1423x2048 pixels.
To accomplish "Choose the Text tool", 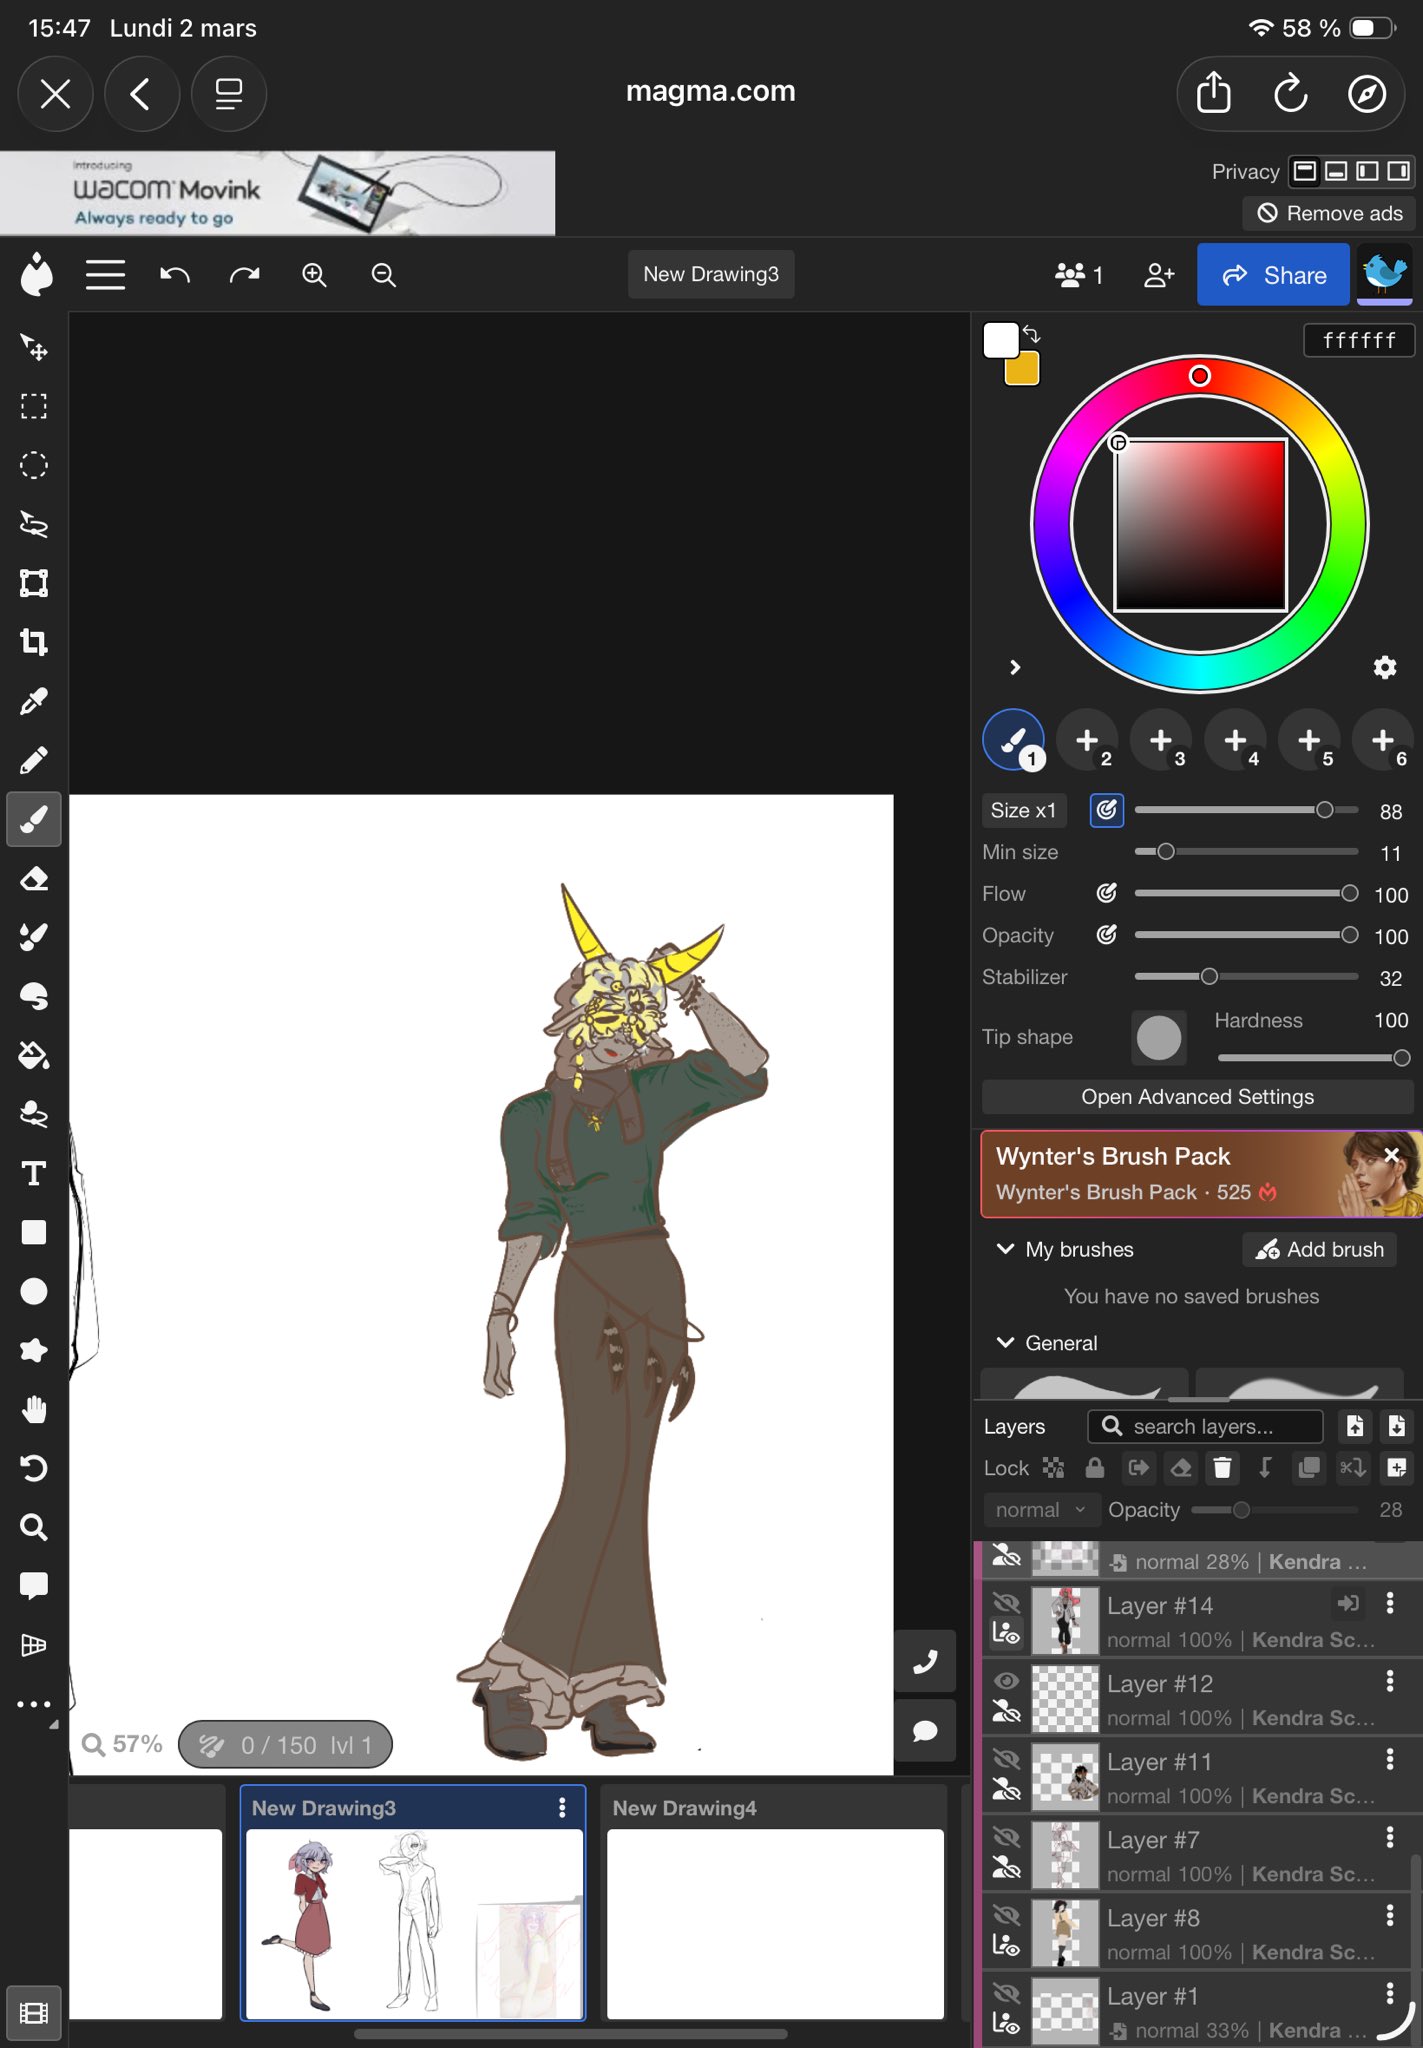I will (34, 1173).
